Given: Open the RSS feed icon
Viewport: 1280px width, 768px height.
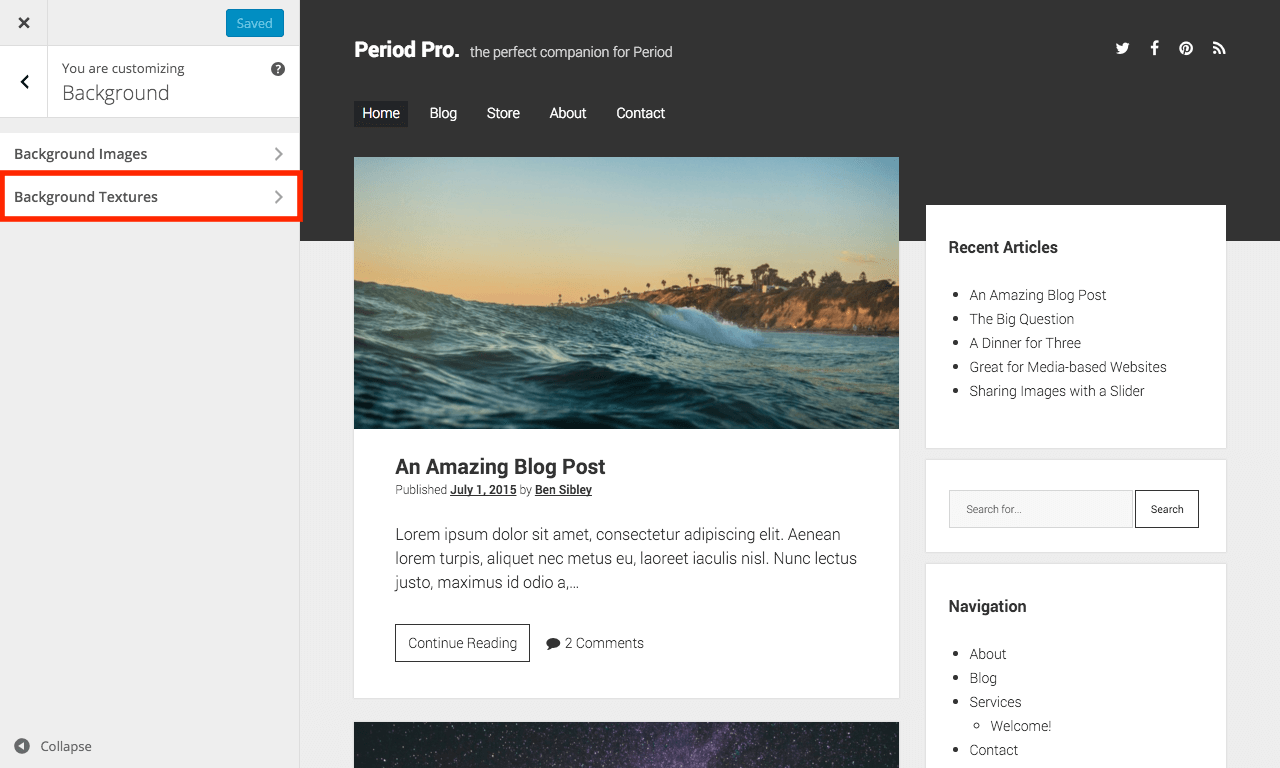Looking at the screenshot, I should 1218,48.
